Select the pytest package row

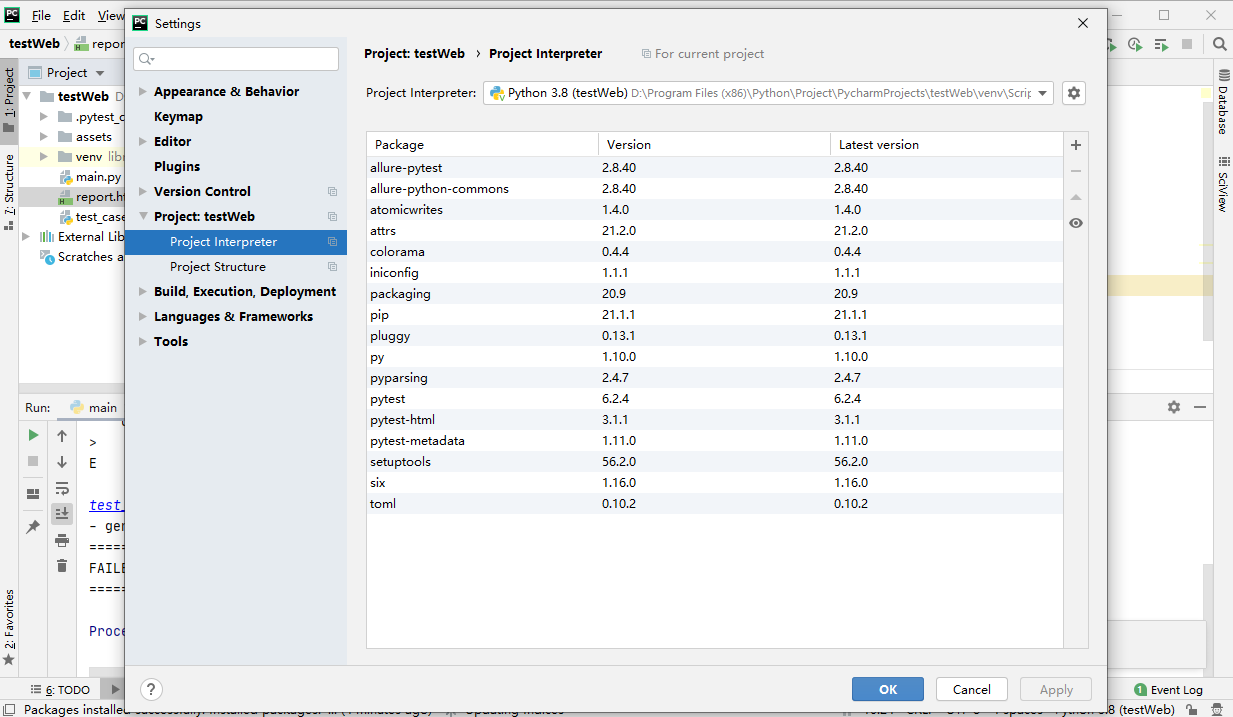coord(714,399)
